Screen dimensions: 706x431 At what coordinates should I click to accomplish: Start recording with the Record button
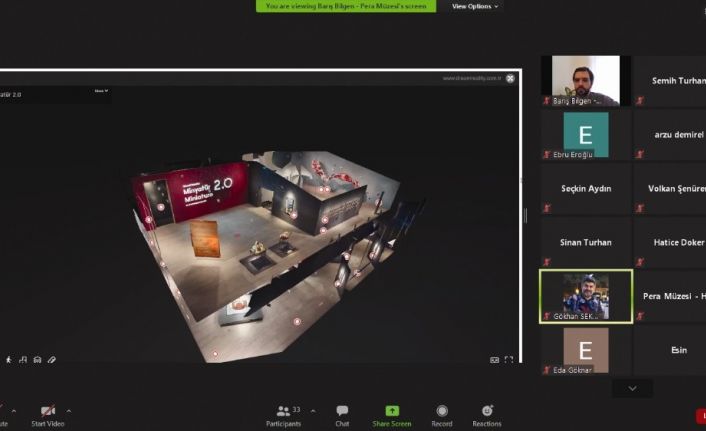click(x=441, y=415)
